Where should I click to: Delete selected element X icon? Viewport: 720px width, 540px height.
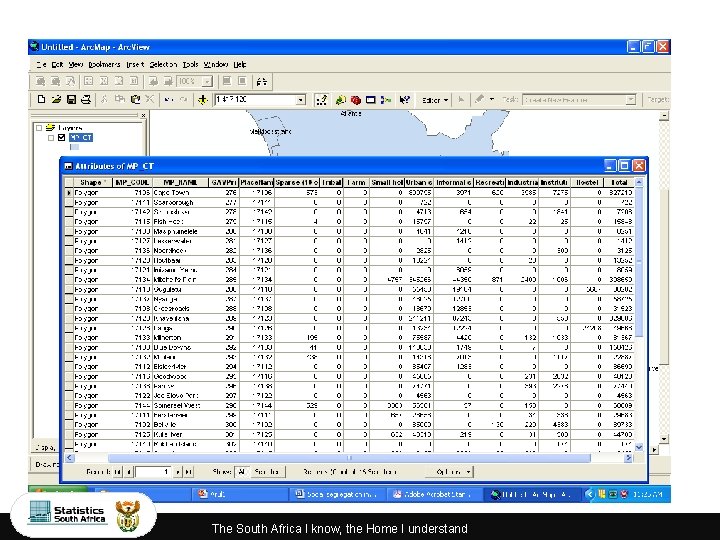(150, 99)
